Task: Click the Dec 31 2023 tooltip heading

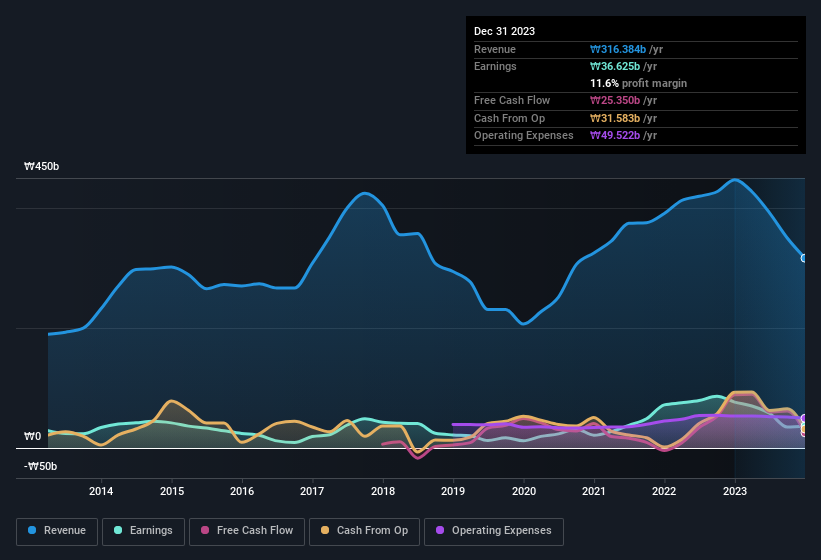Action: tap(504, 31)
